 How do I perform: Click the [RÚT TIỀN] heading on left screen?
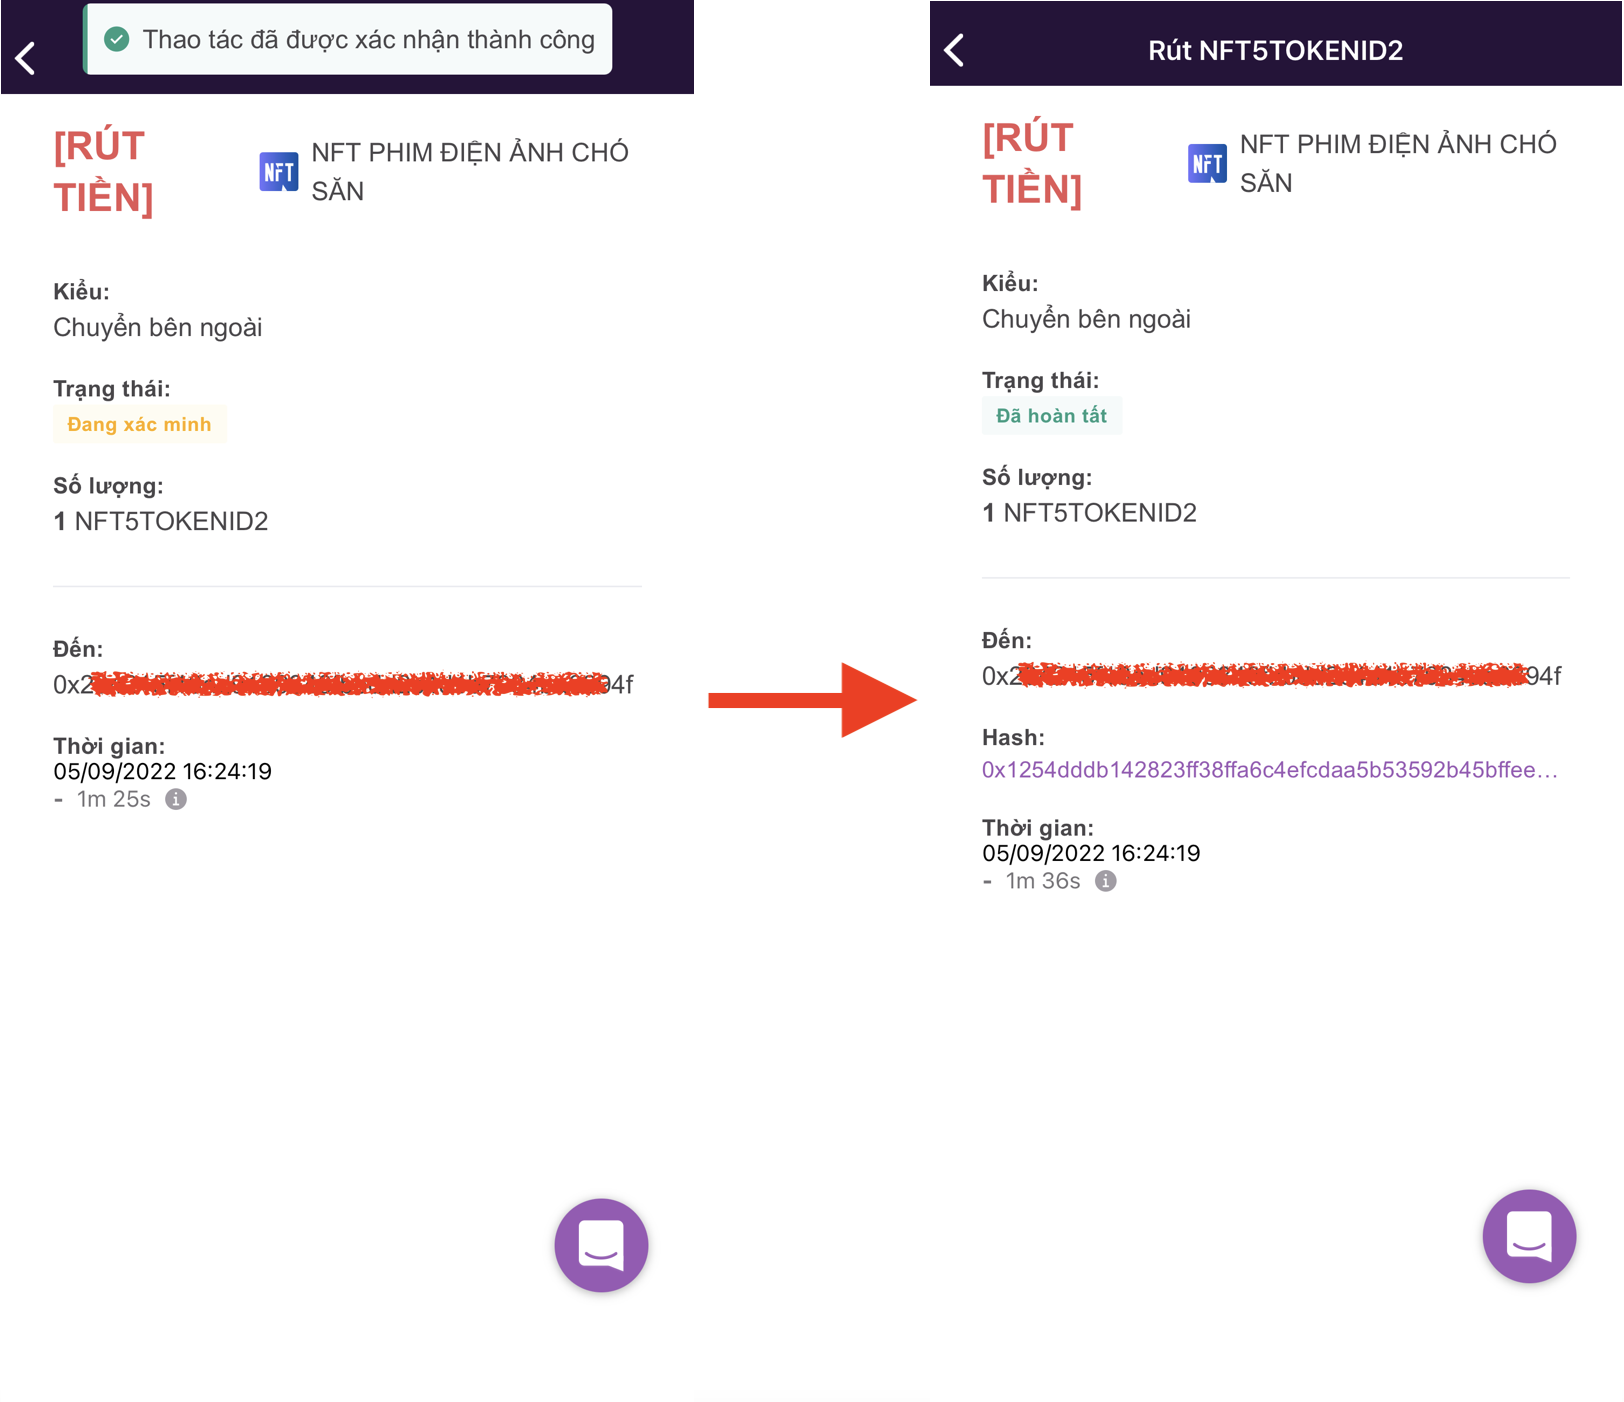[103, 172]
